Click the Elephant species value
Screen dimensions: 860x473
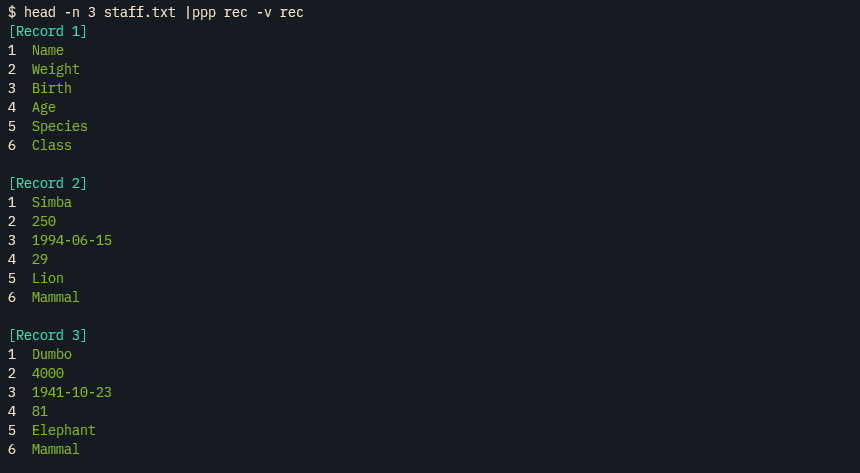tap(64, 431)
